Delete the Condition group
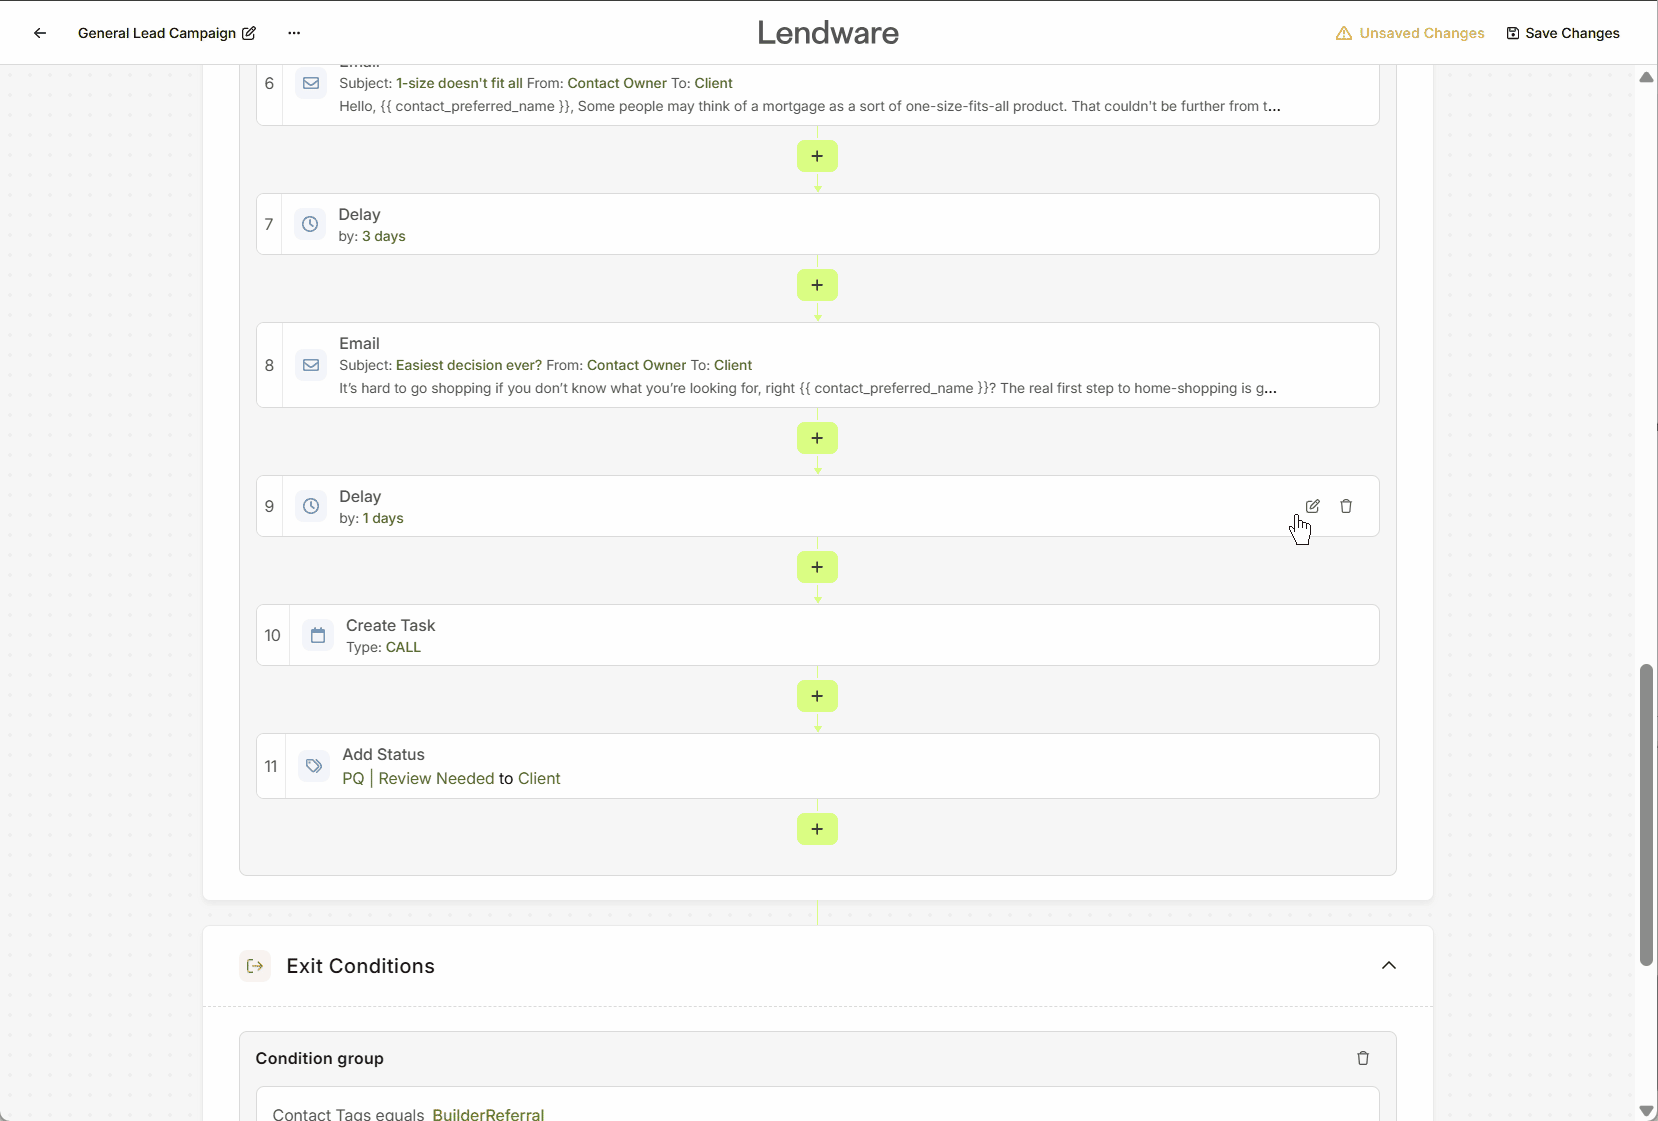The image size is (1658, 1121). (1362, 1058)
